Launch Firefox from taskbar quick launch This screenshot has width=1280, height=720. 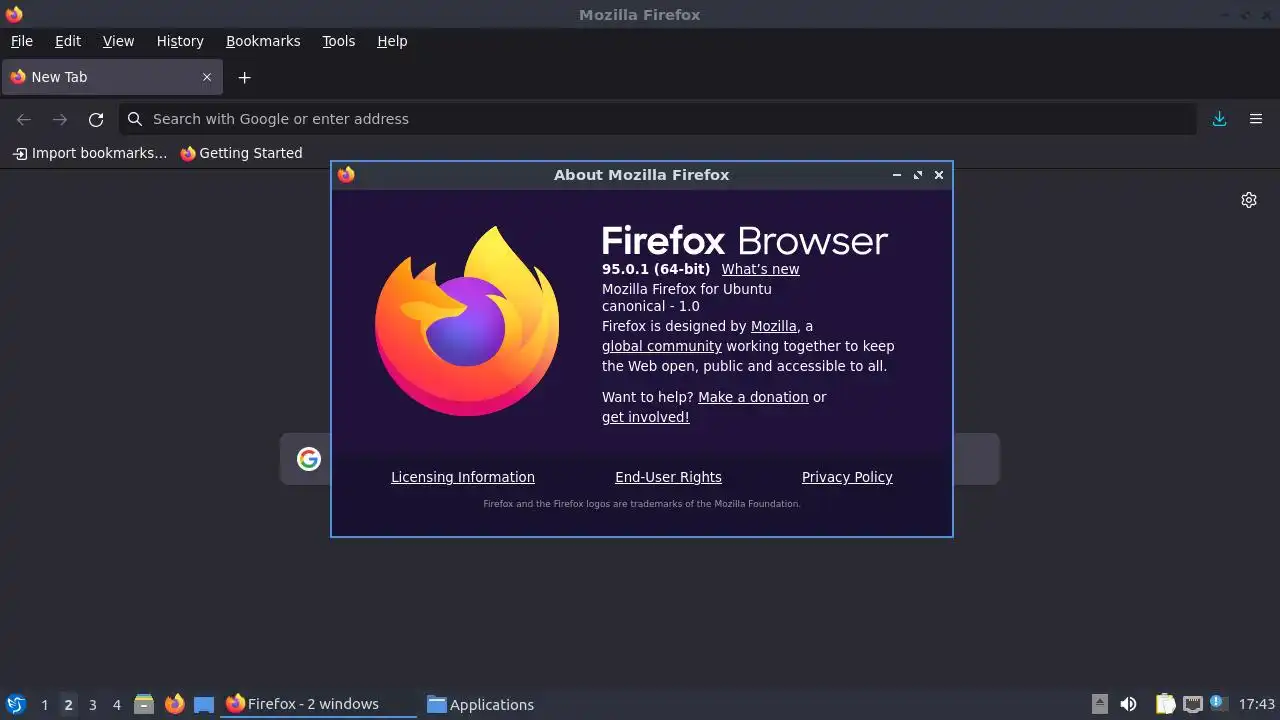(x=174, y=704)
